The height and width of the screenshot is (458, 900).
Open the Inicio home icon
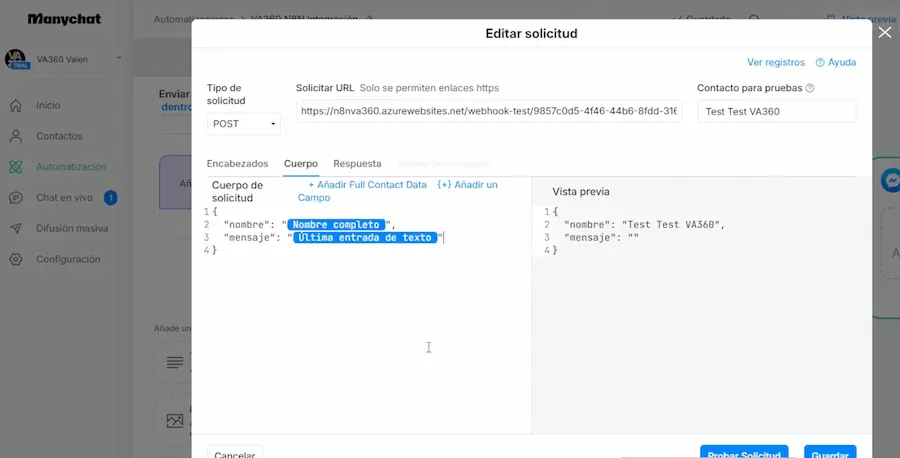tap(16, 106)
